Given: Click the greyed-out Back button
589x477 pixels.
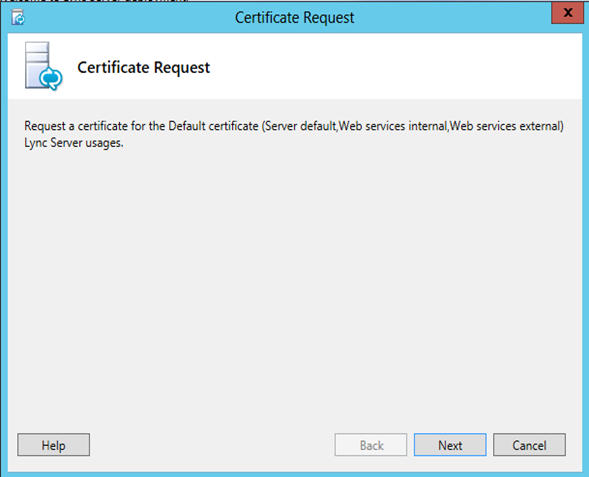Looking at the screenshot, I should [x=371, y=445].
